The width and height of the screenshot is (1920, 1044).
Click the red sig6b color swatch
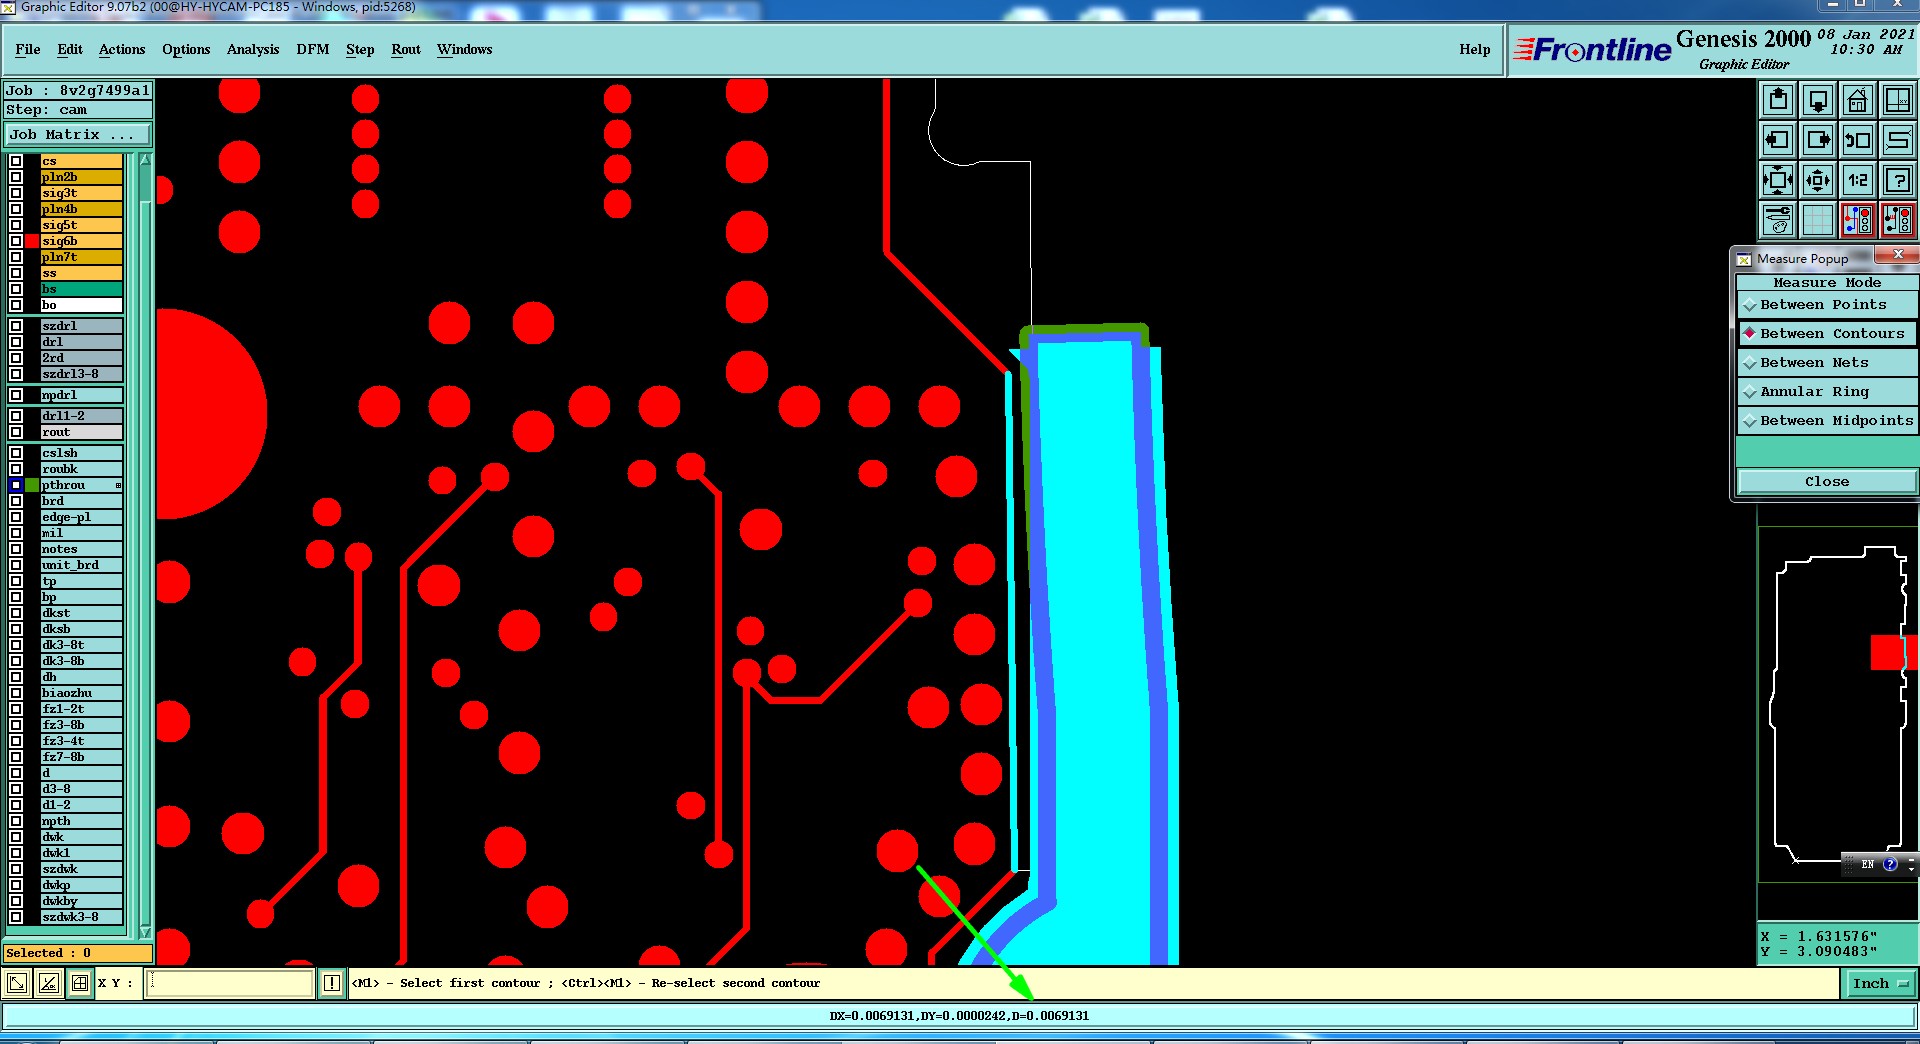[x=33, y=241]
